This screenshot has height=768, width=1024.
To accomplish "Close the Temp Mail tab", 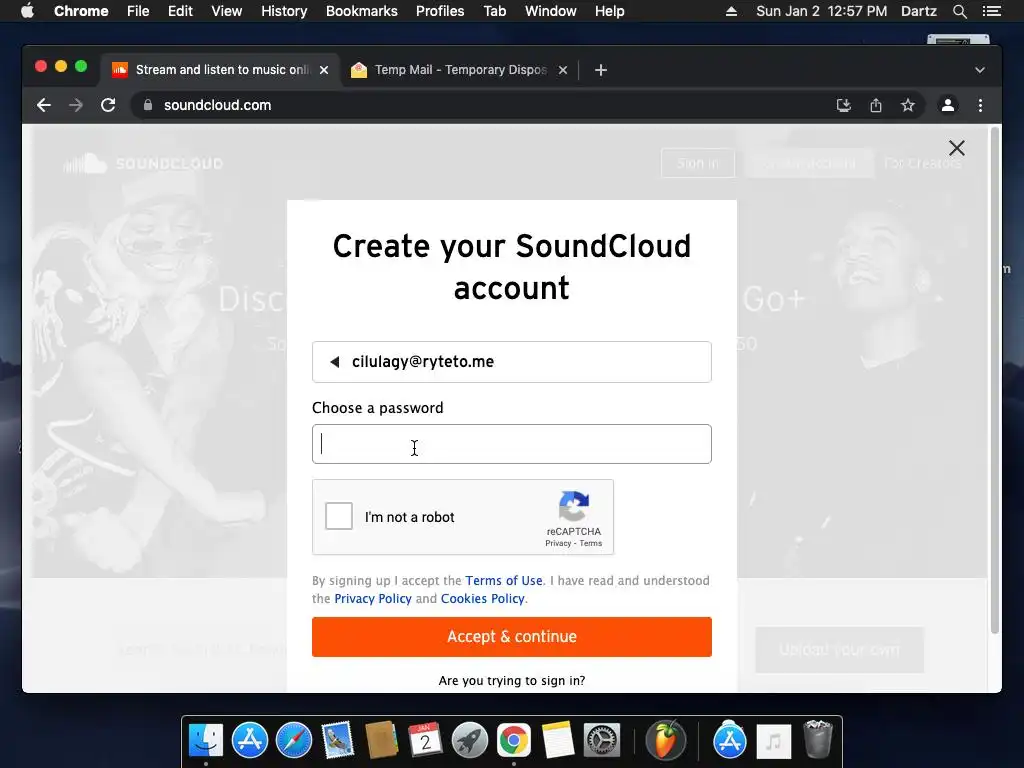I will tap(562, 70).
